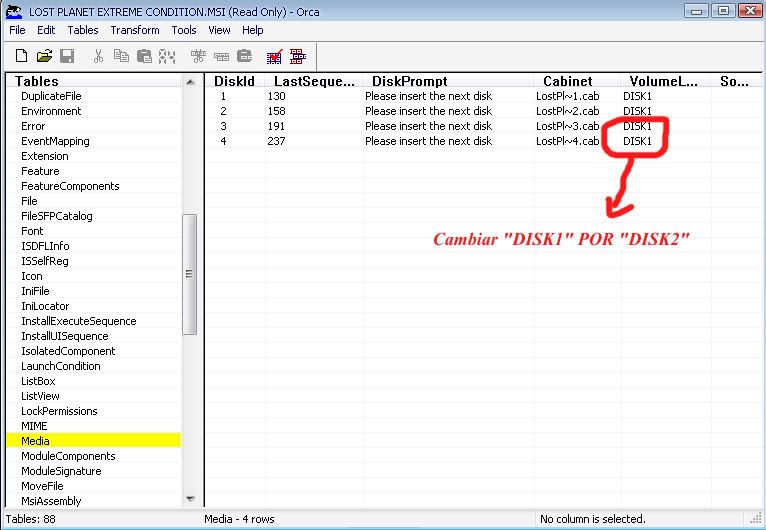
Task: Click the LostPl~1.cab cabinet cell
Action: tap(568, 96)
